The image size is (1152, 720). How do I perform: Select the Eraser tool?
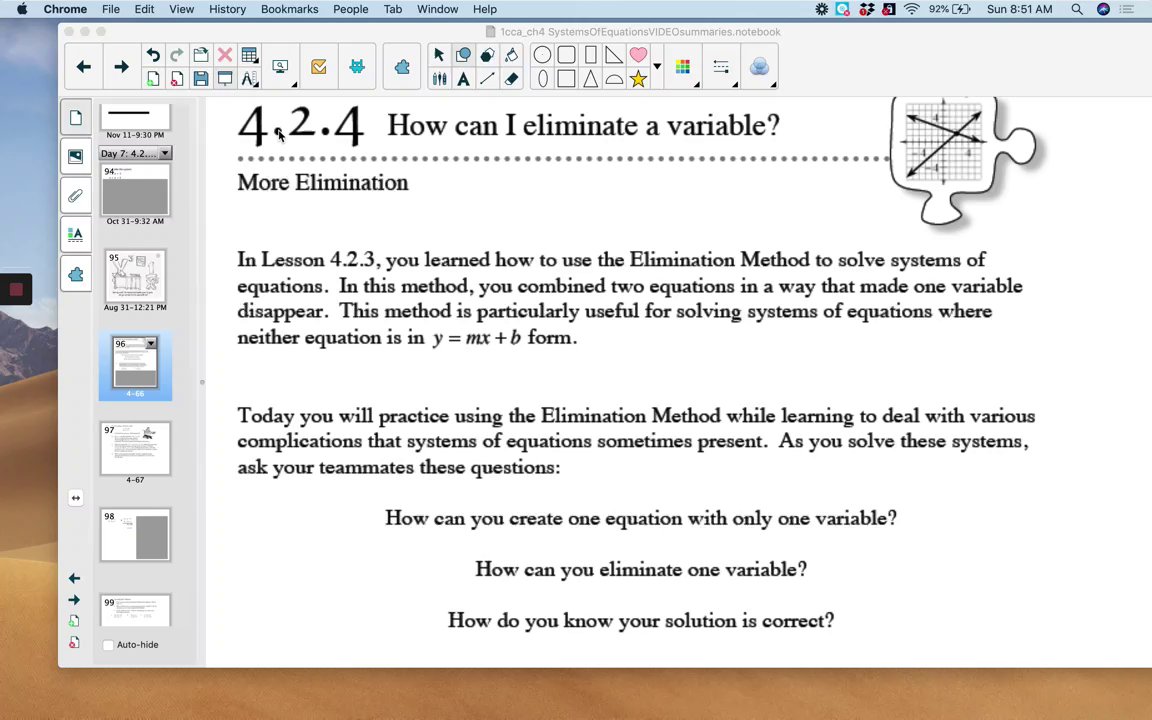(511, 79)
